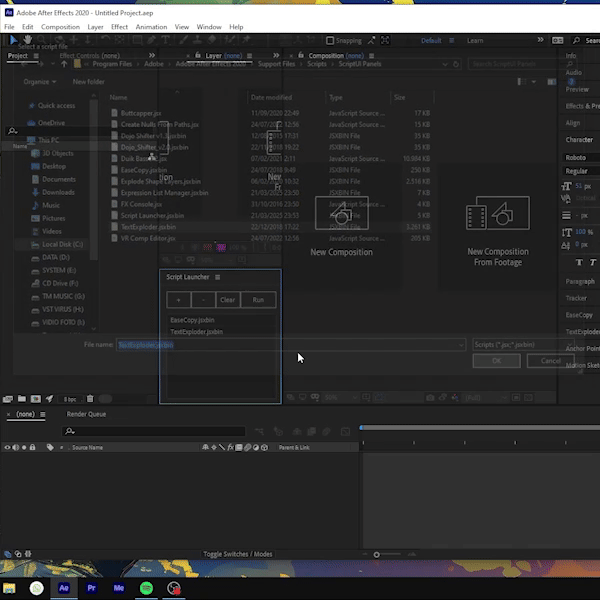The width and height of the screenshot is (600, 600).
Task: Click the timeline work area bar
Action: (x=480, y=427)
